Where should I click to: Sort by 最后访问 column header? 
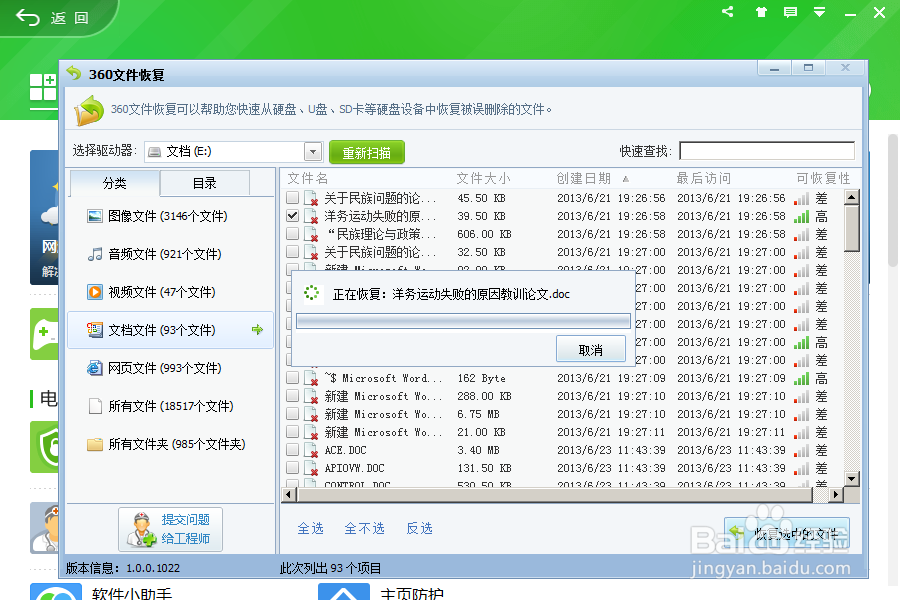[x=704, y=179]
